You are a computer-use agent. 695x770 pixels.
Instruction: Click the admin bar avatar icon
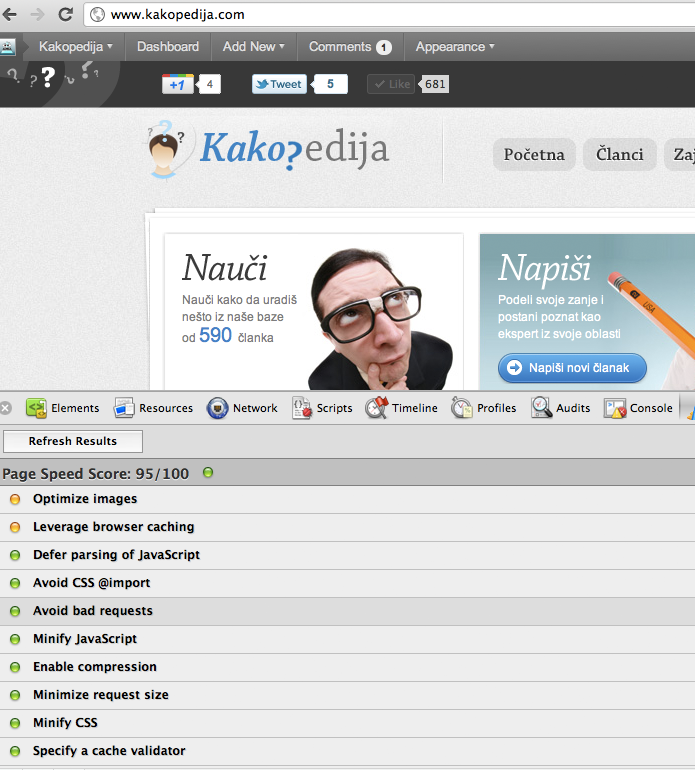click(8, 47)
